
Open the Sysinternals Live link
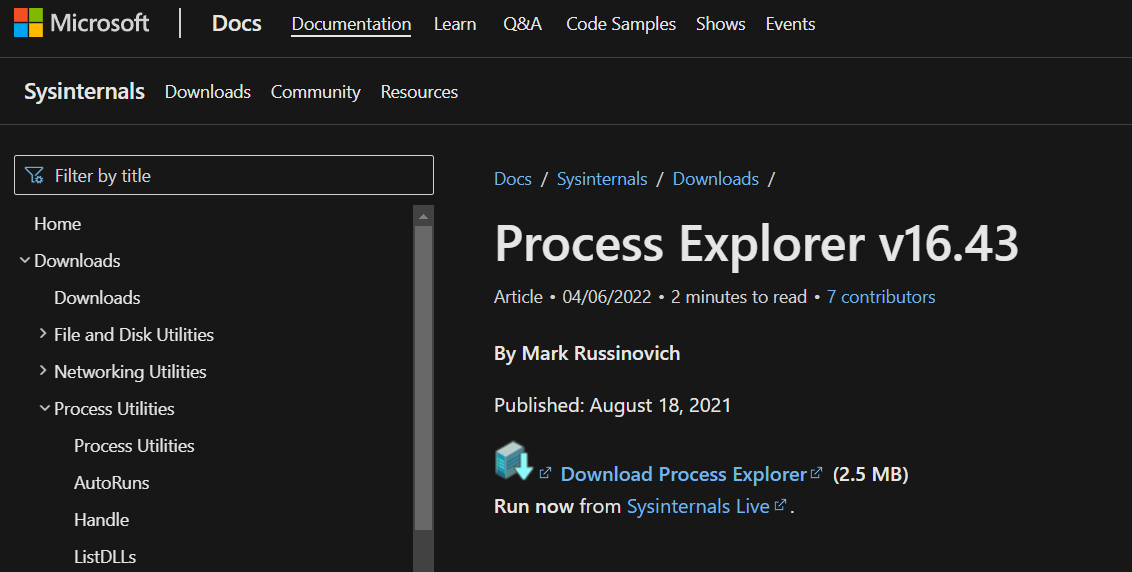pos(698,506)
